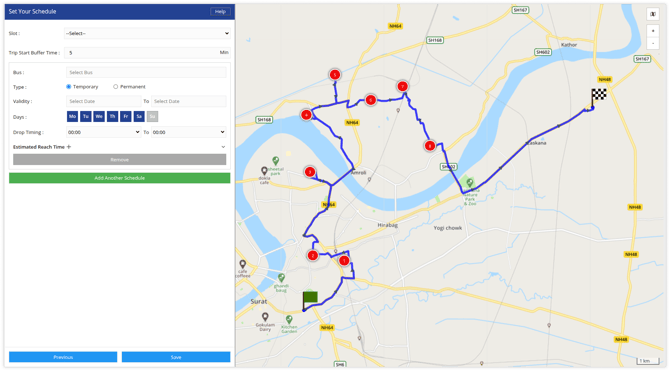Click the green start flag marker
670x371 pixels.
click(x=310, y=300)
